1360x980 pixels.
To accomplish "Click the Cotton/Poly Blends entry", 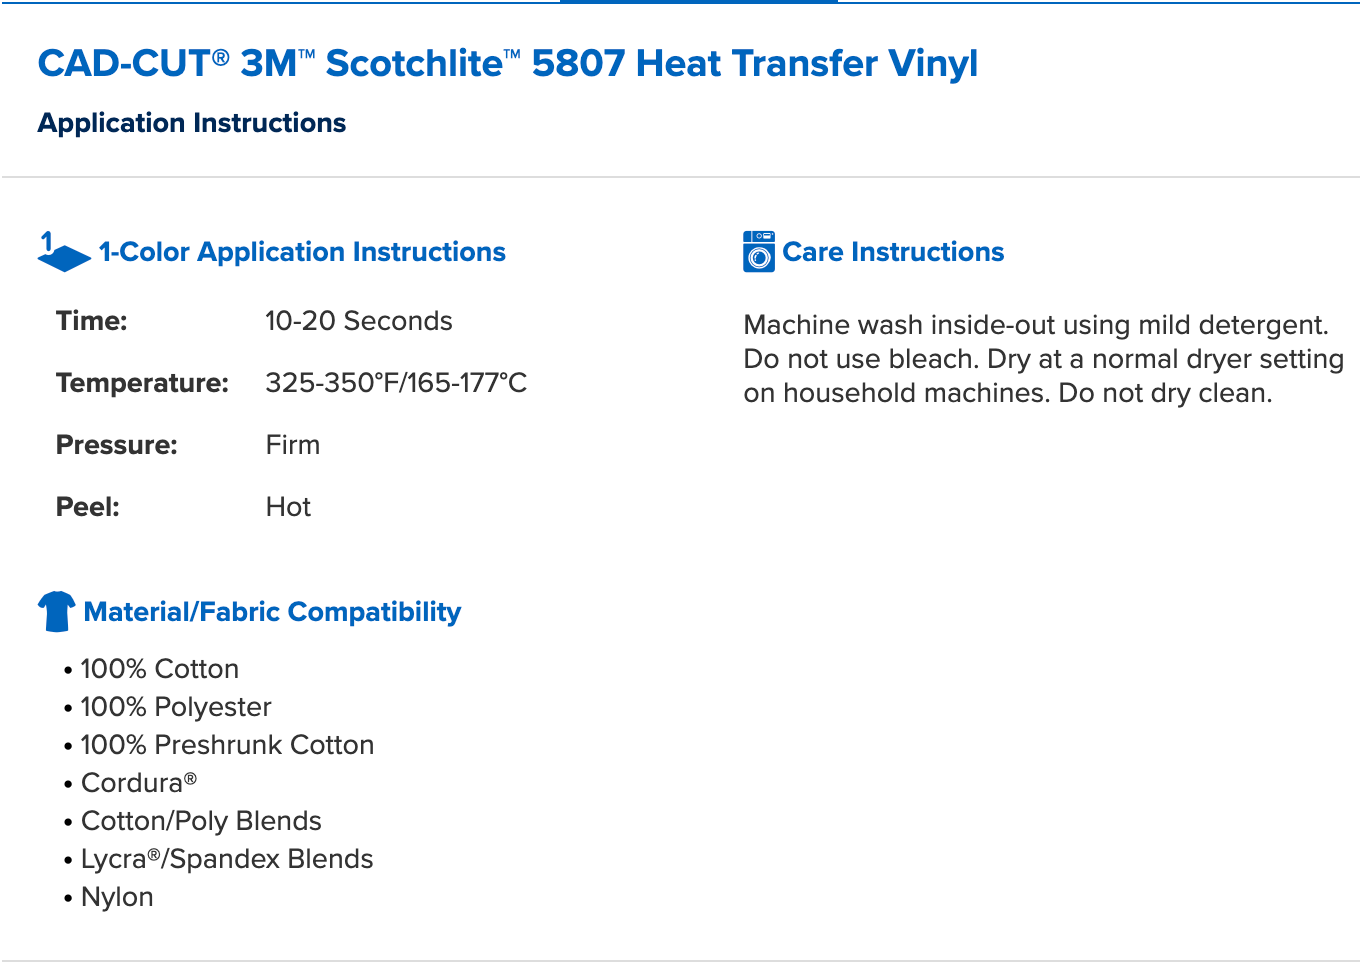I will tap(201, 821).
